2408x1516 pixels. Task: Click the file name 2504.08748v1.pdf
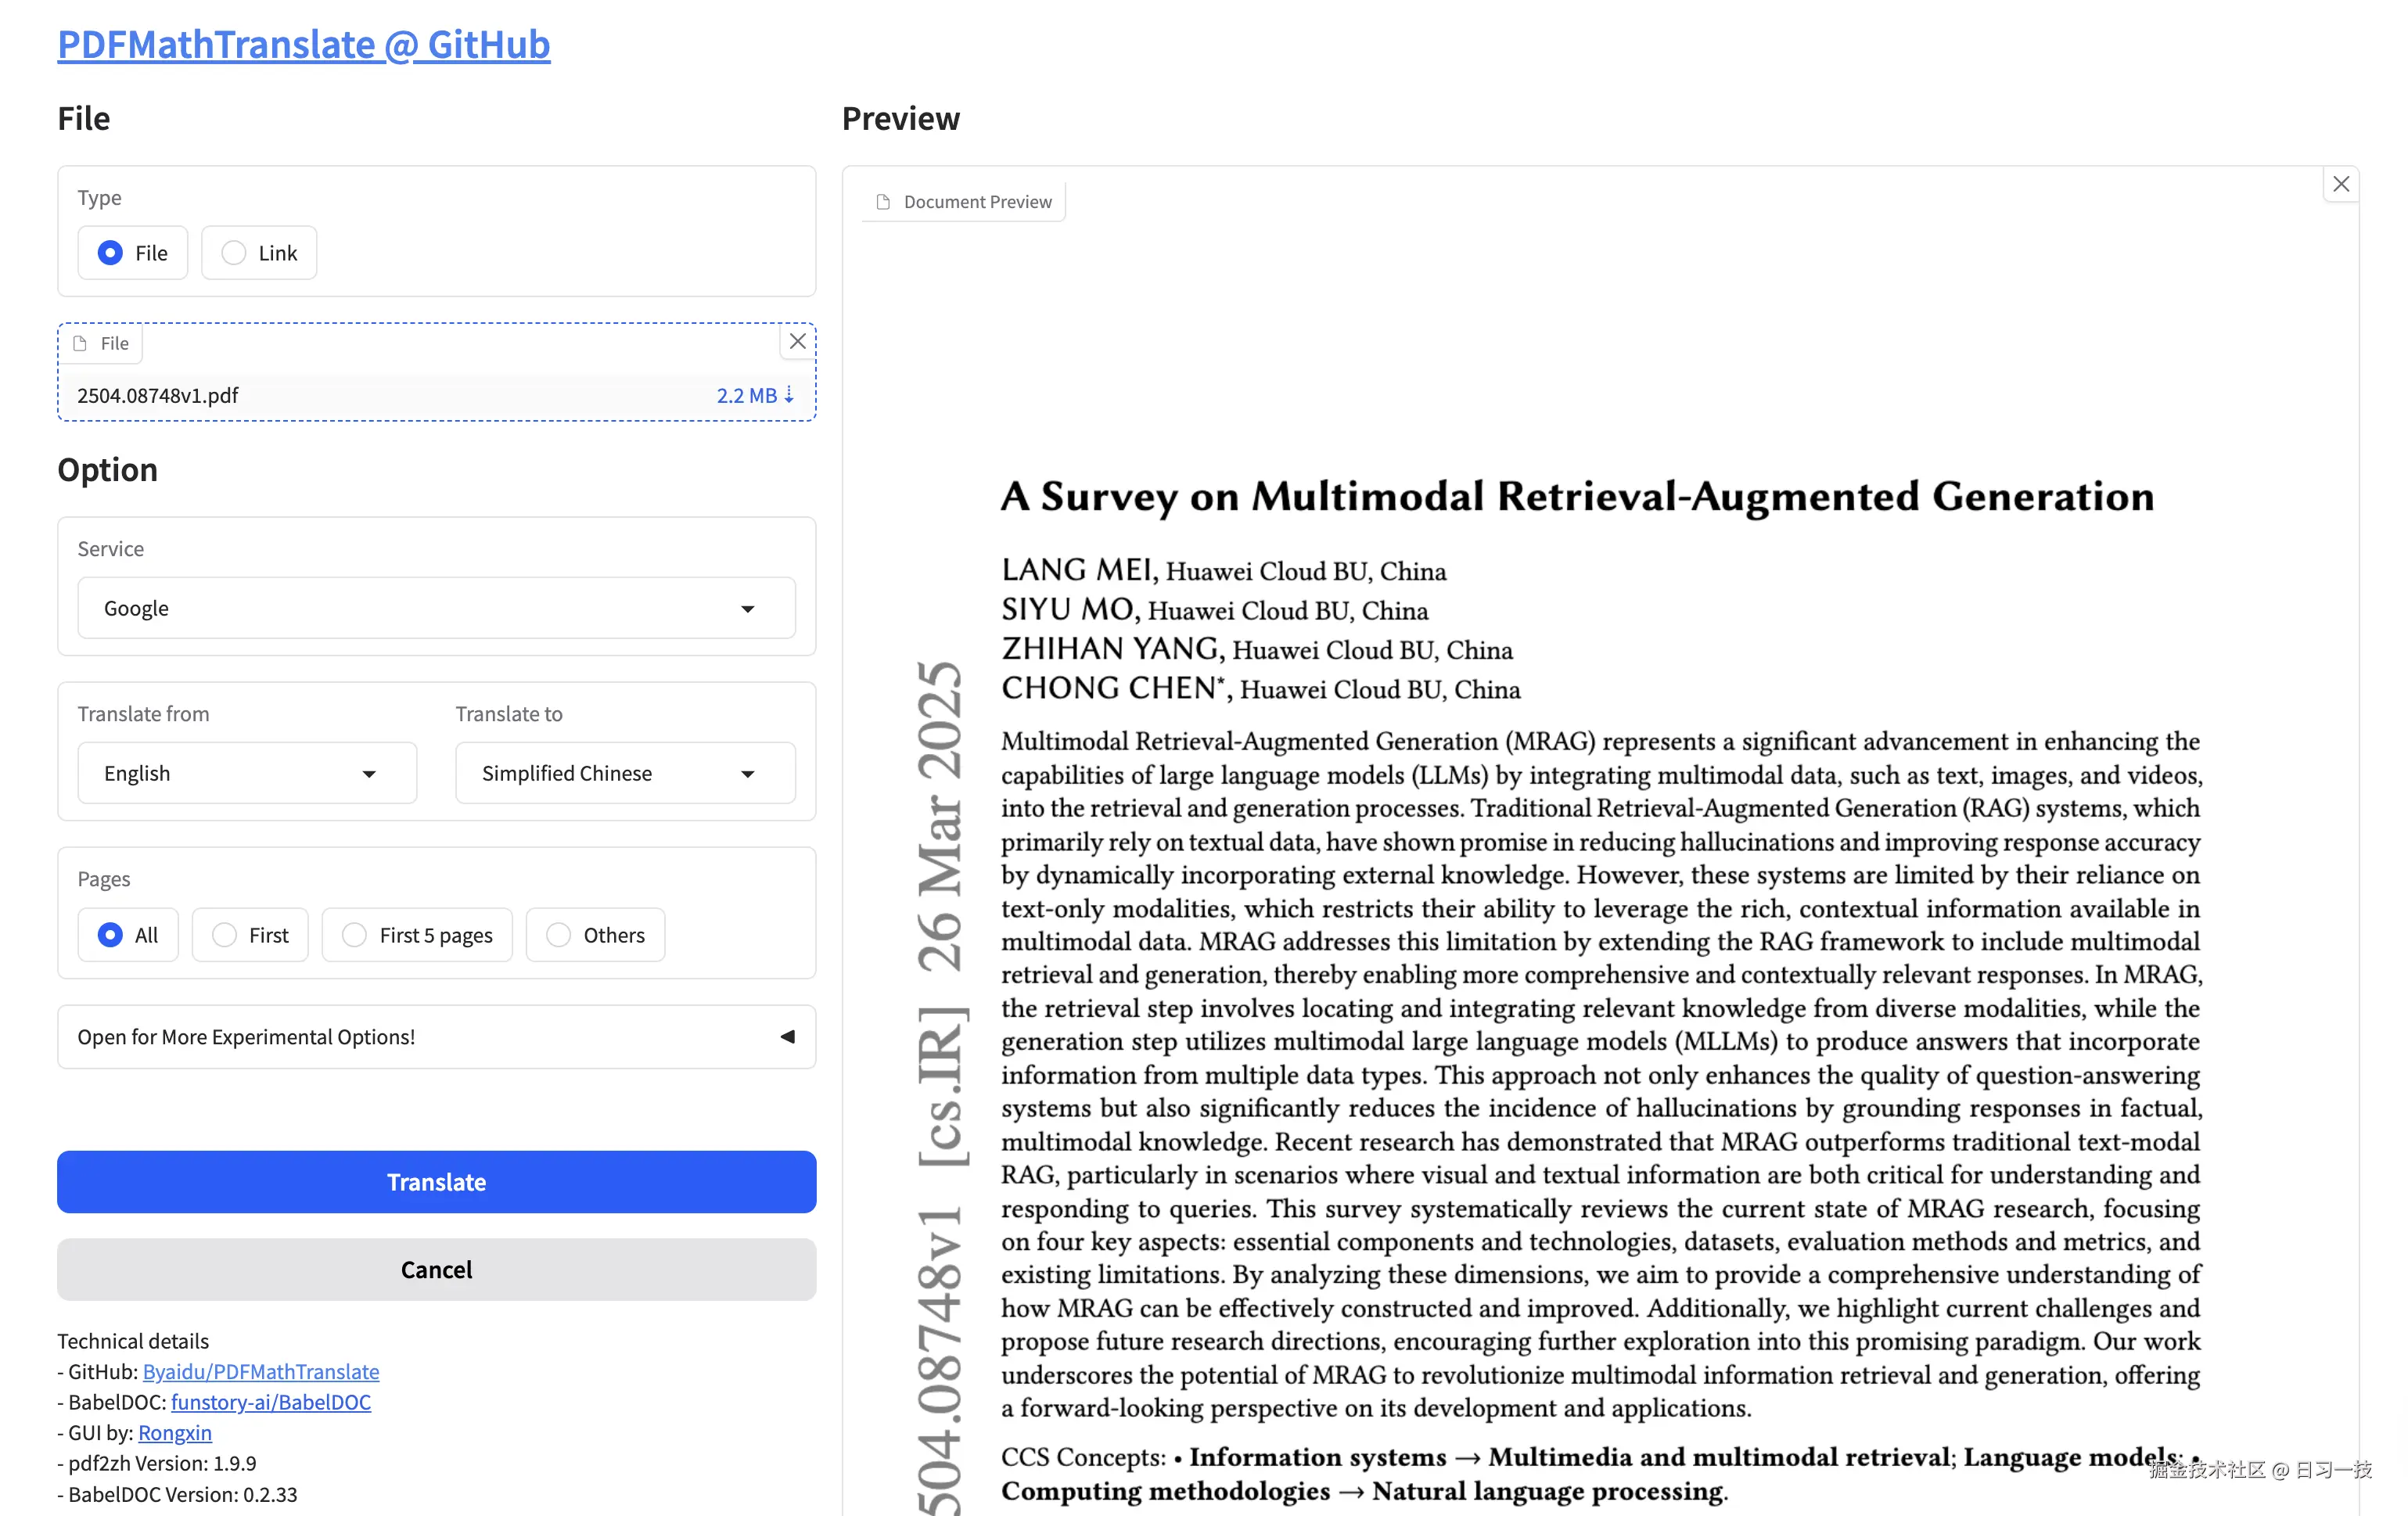point(158,395)
